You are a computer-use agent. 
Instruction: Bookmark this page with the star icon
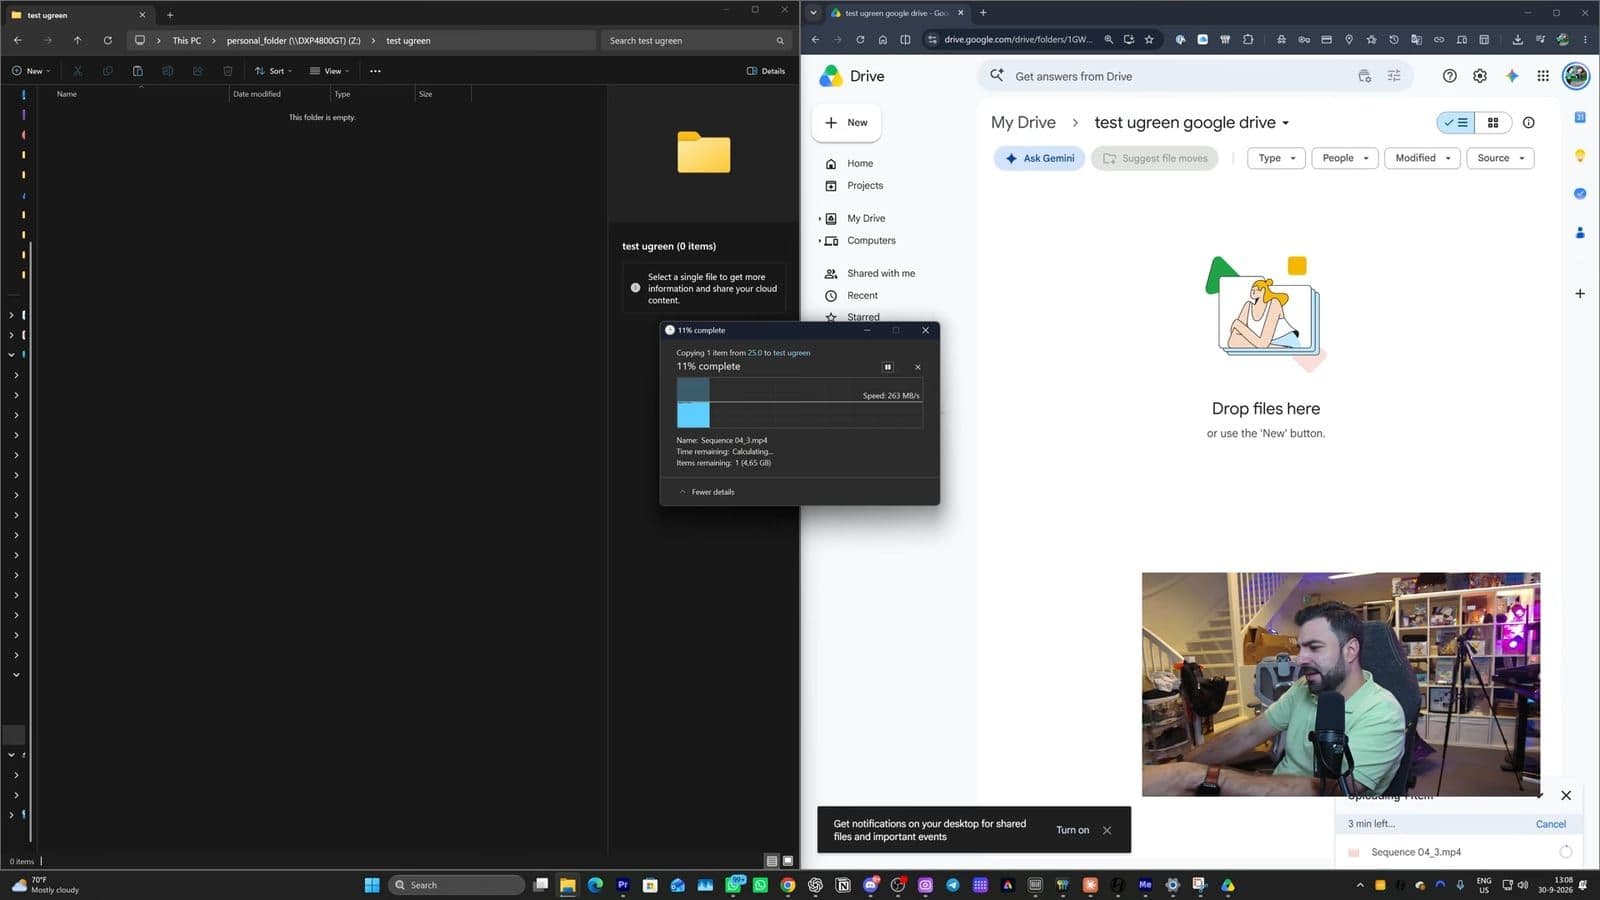pyautogui.click(x=1149, y=40)
